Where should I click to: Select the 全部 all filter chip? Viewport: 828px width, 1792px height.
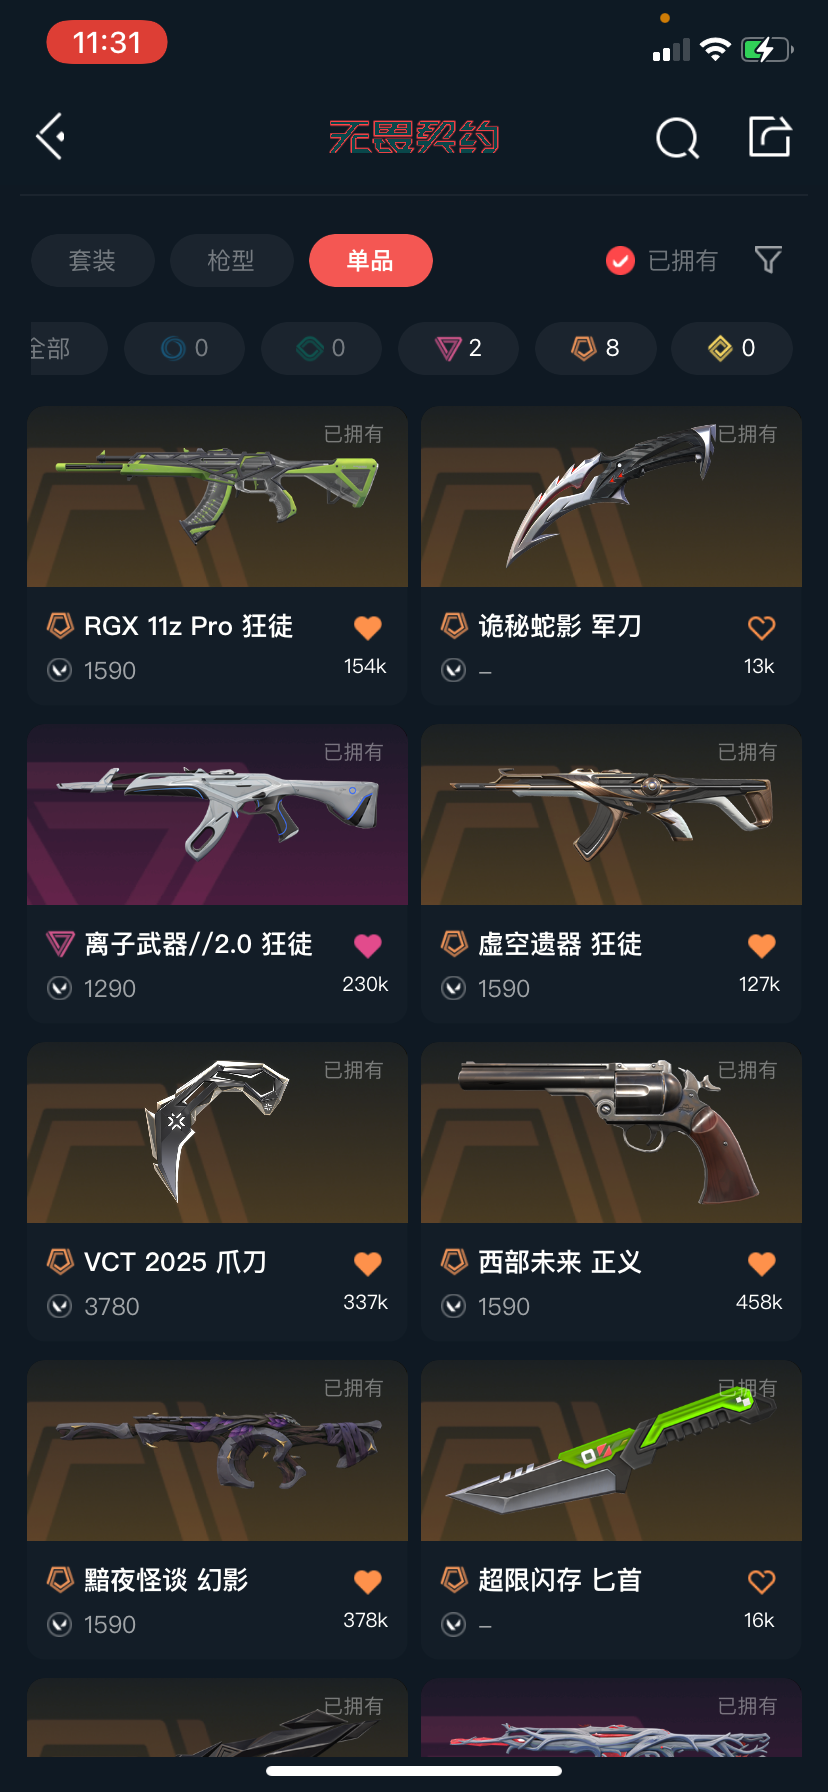(64, 348)
